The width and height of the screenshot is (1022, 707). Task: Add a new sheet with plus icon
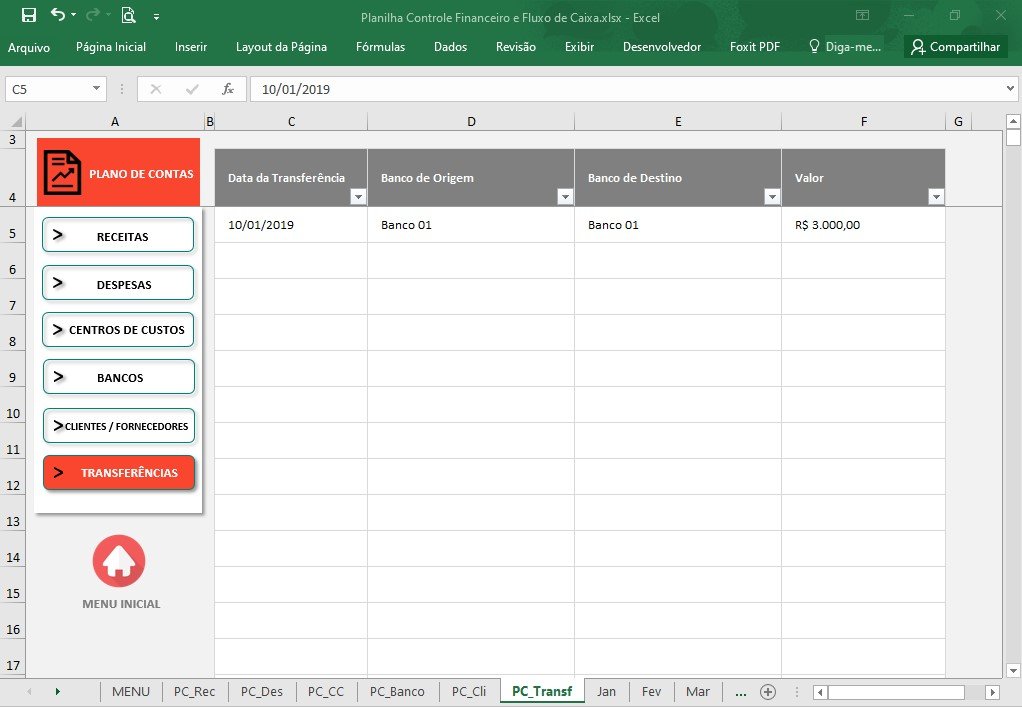coord(768,692)
